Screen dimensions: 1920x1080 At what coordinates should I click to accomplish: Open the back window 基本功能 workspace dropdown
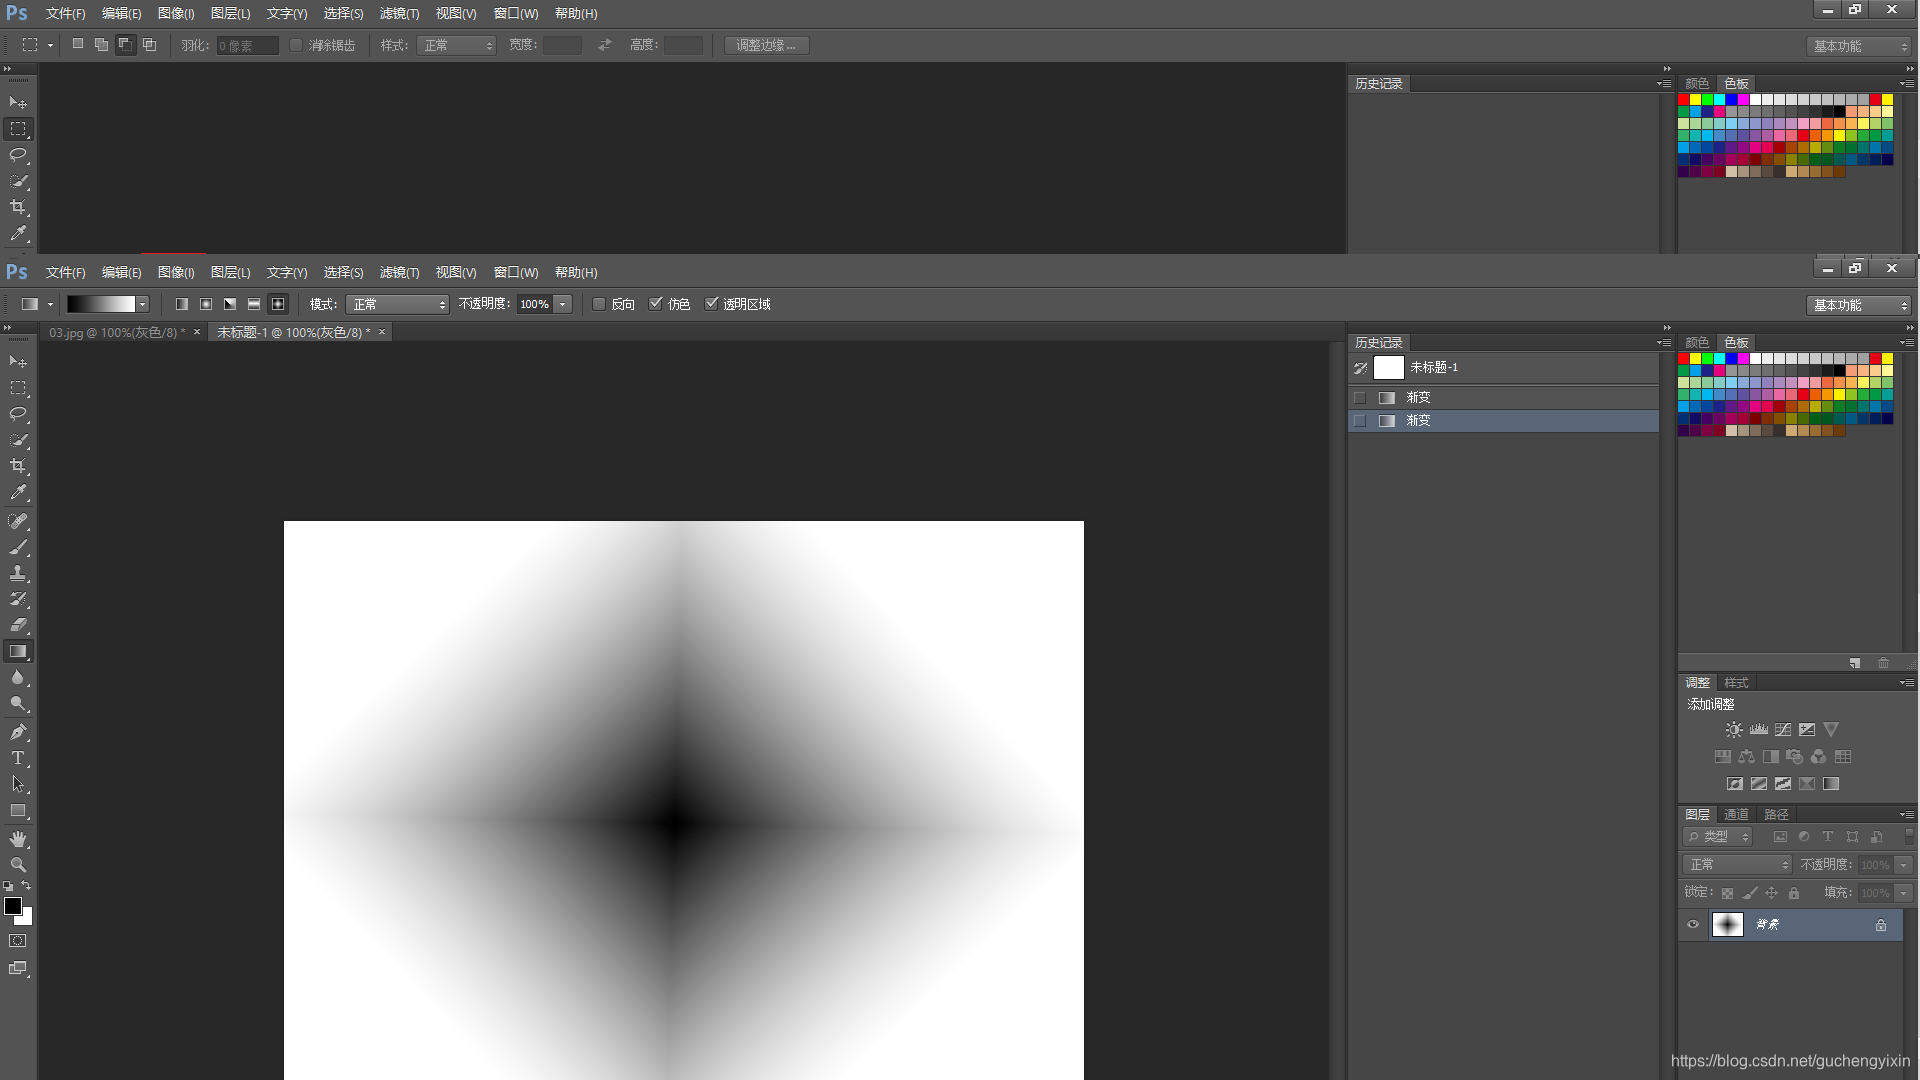click(x=1859, y=46)
